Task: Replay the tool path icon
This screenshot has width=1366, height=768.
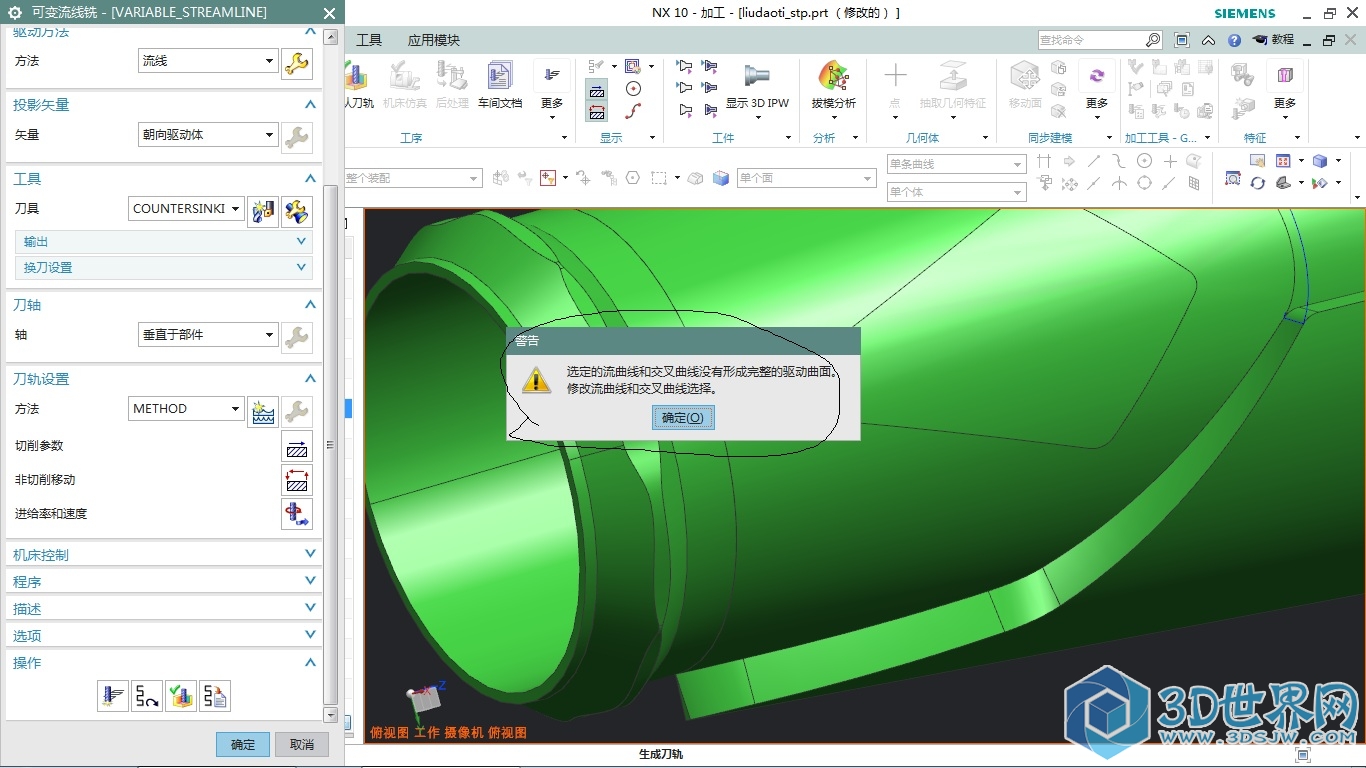Action: point(147,696)
